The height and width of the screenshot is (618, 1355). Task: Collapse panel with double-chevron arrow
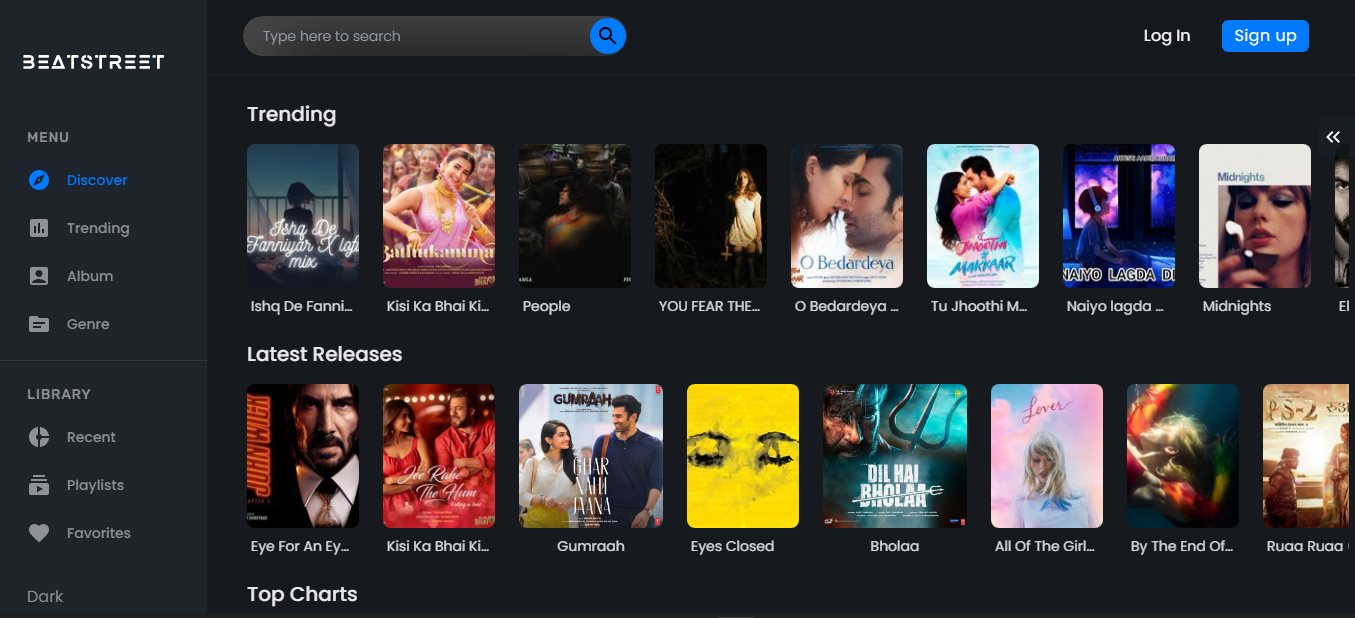1333,137
